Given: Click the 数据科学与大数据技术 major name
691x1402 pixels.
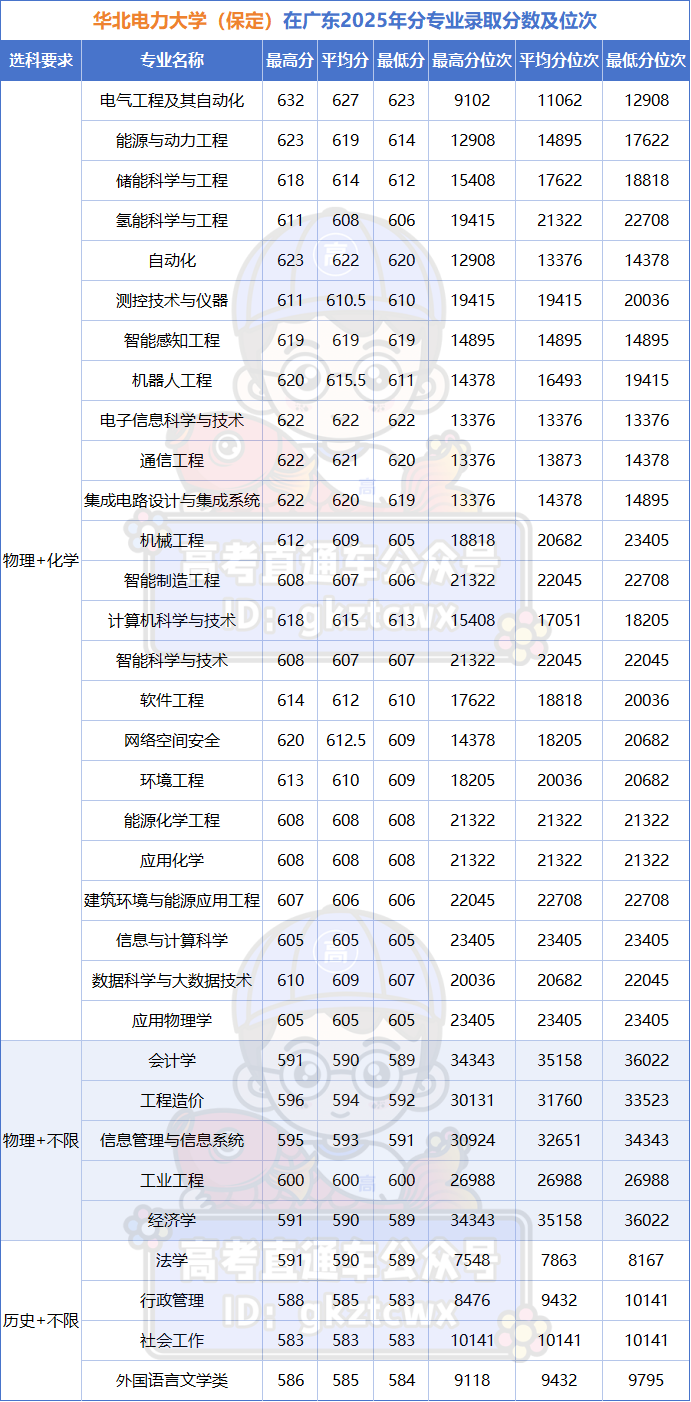Looking at the screenshot, I should click(x=172, y=980).
